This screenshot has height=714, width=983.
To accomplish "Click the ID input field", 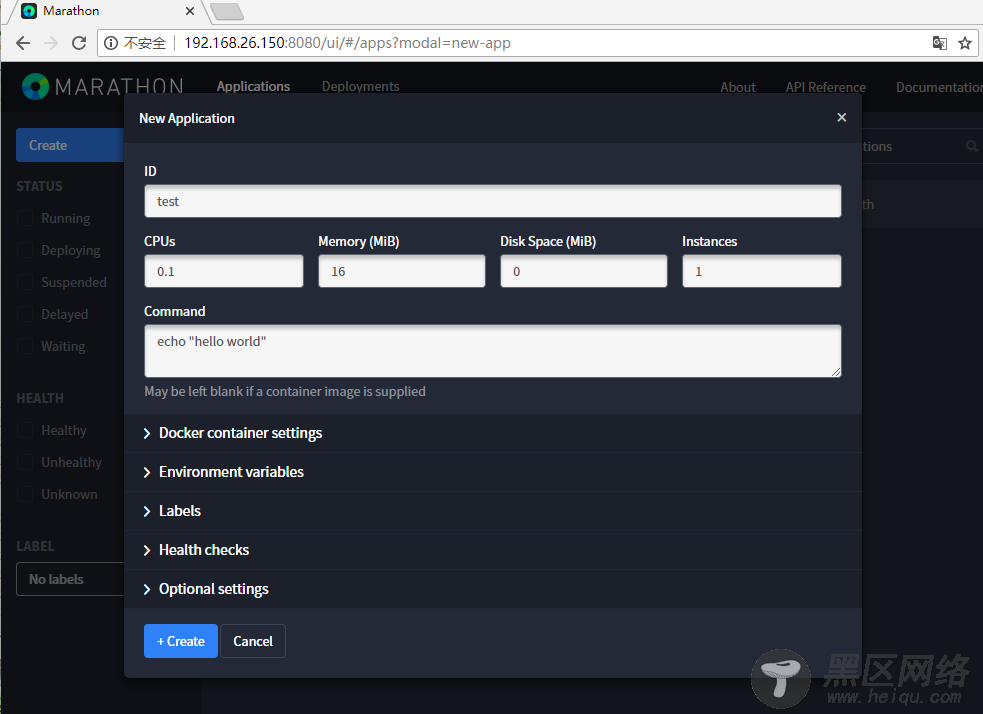I will coord(493,201).
